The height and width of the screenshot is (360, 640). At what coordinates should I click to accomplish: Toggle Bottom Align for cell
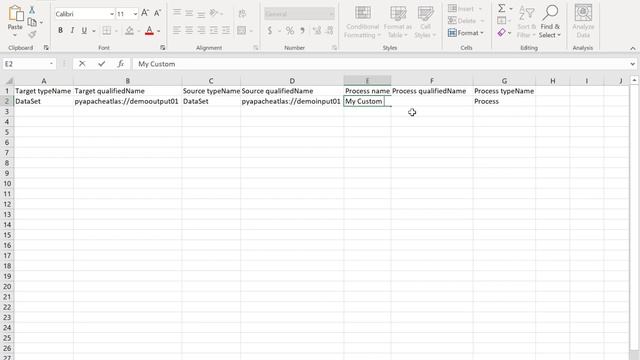[x=201, y=13]
